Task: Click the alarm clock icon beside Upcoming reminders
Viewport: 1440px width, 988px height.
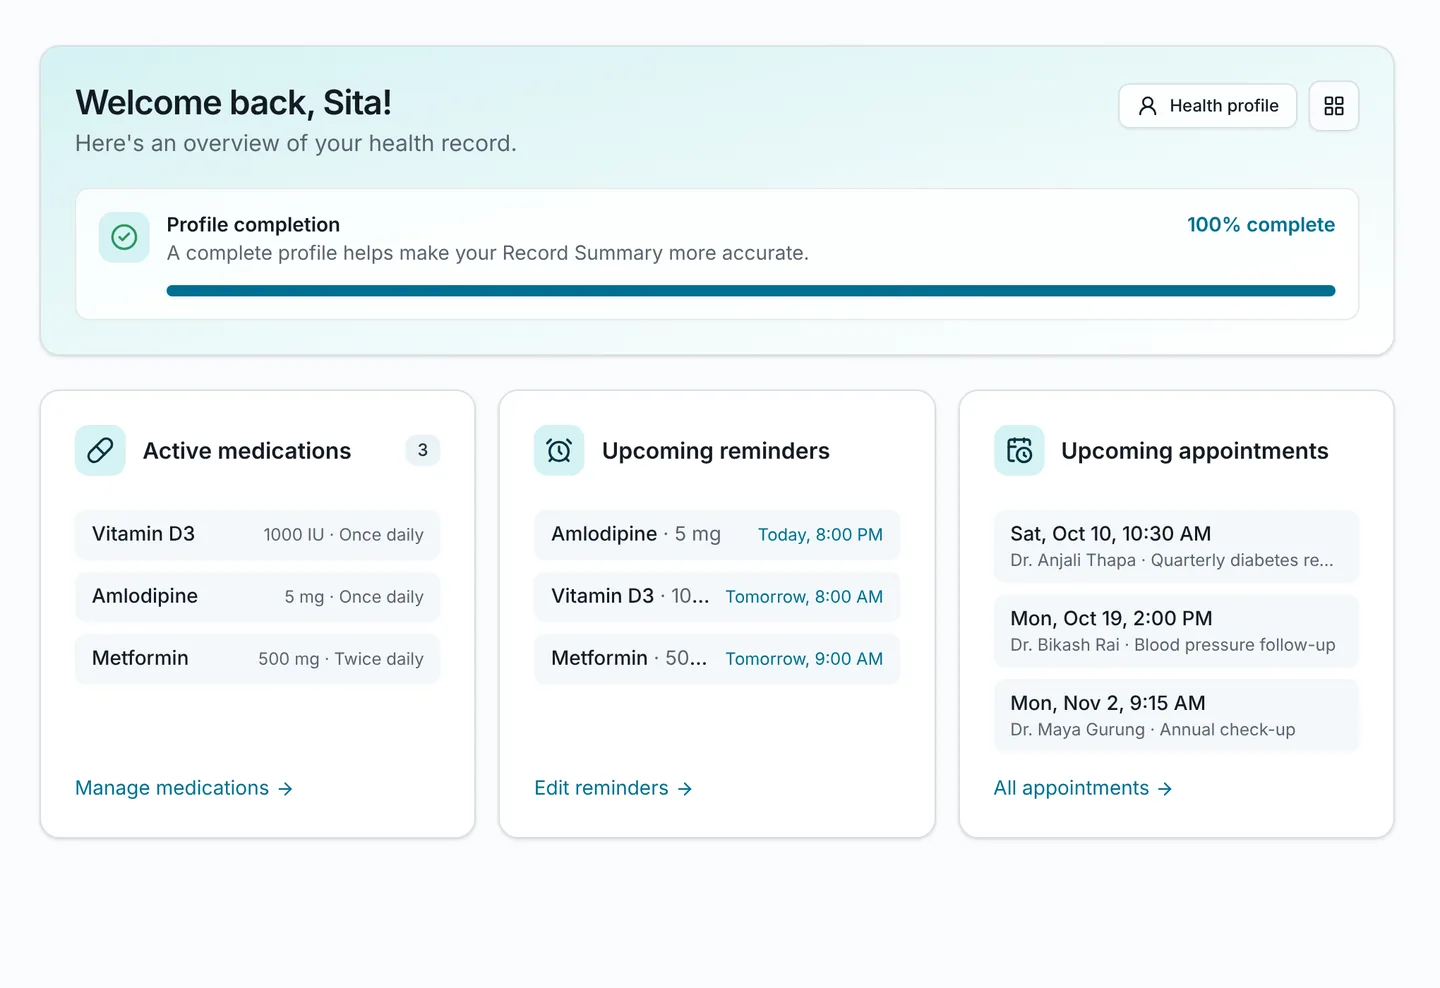Action: pyautogui.click(x=559, y=451)
